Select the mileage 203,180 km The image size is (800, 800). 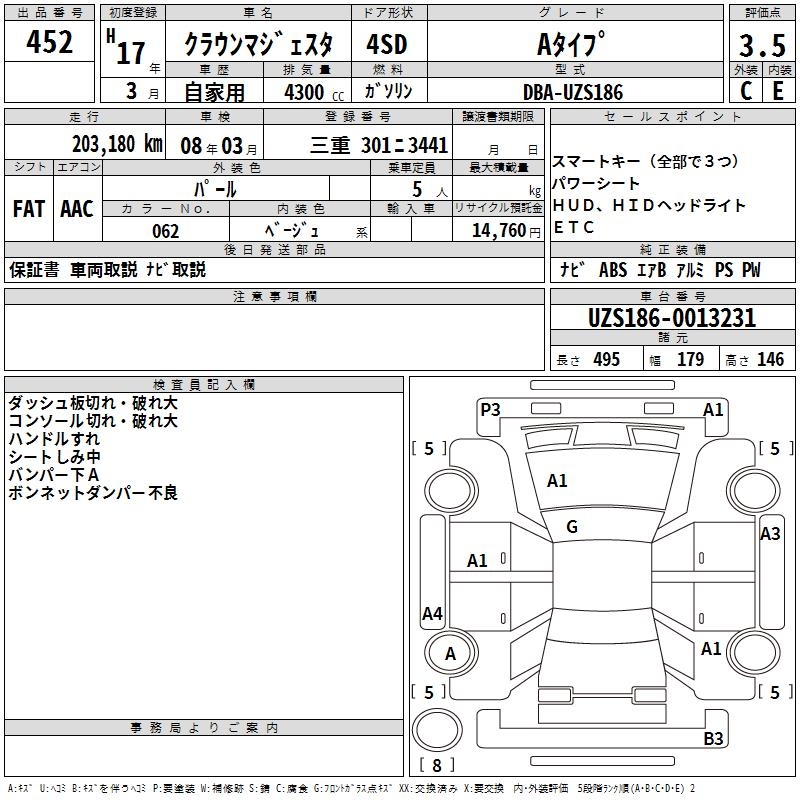[117, 144]
